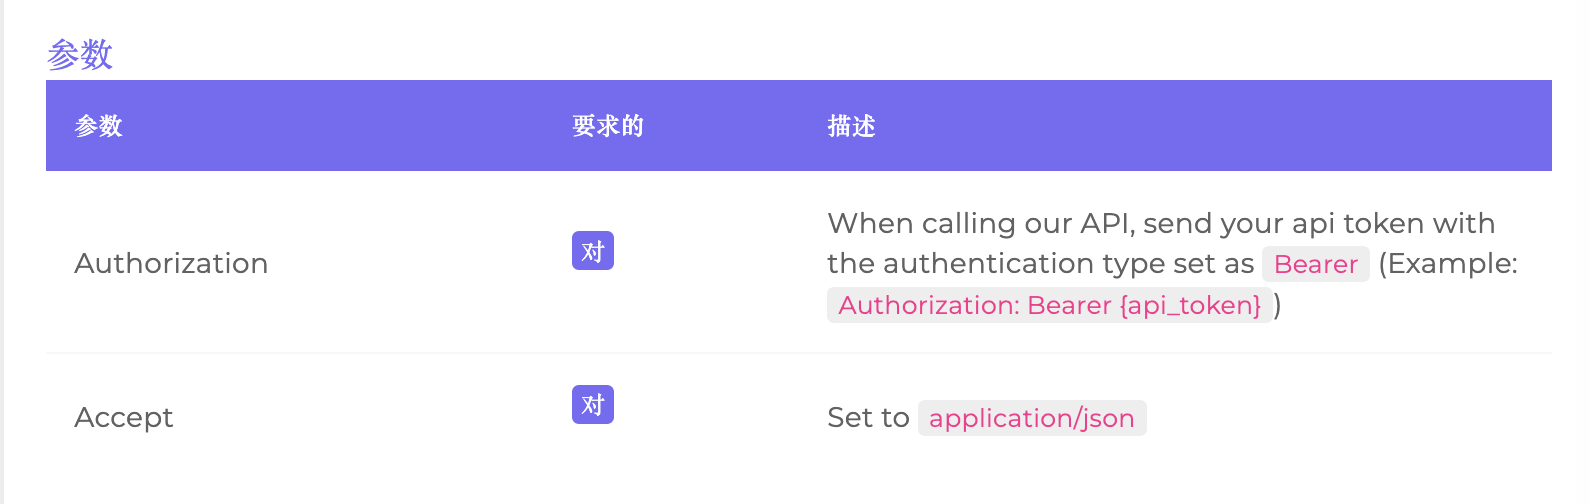
Task: Click the grey left page border
Action: tap(2, 252)
